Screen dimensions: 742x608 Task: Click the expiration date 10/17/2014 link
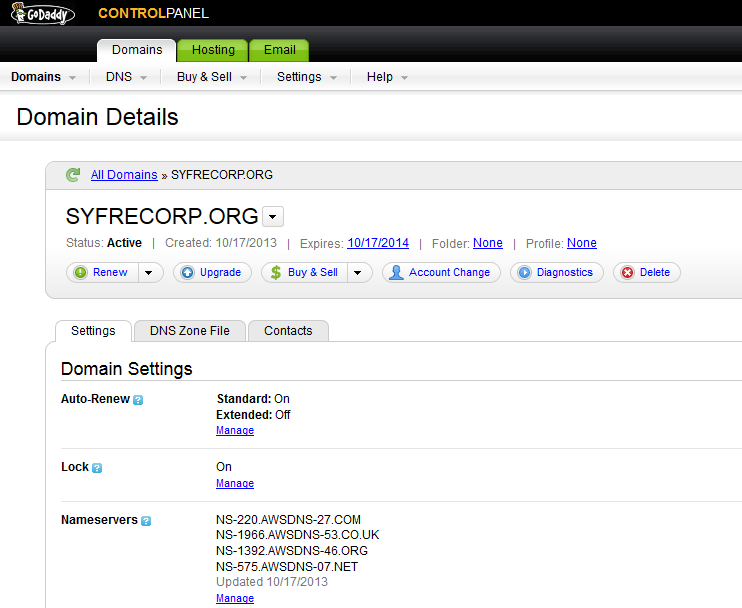coord(378,243)
